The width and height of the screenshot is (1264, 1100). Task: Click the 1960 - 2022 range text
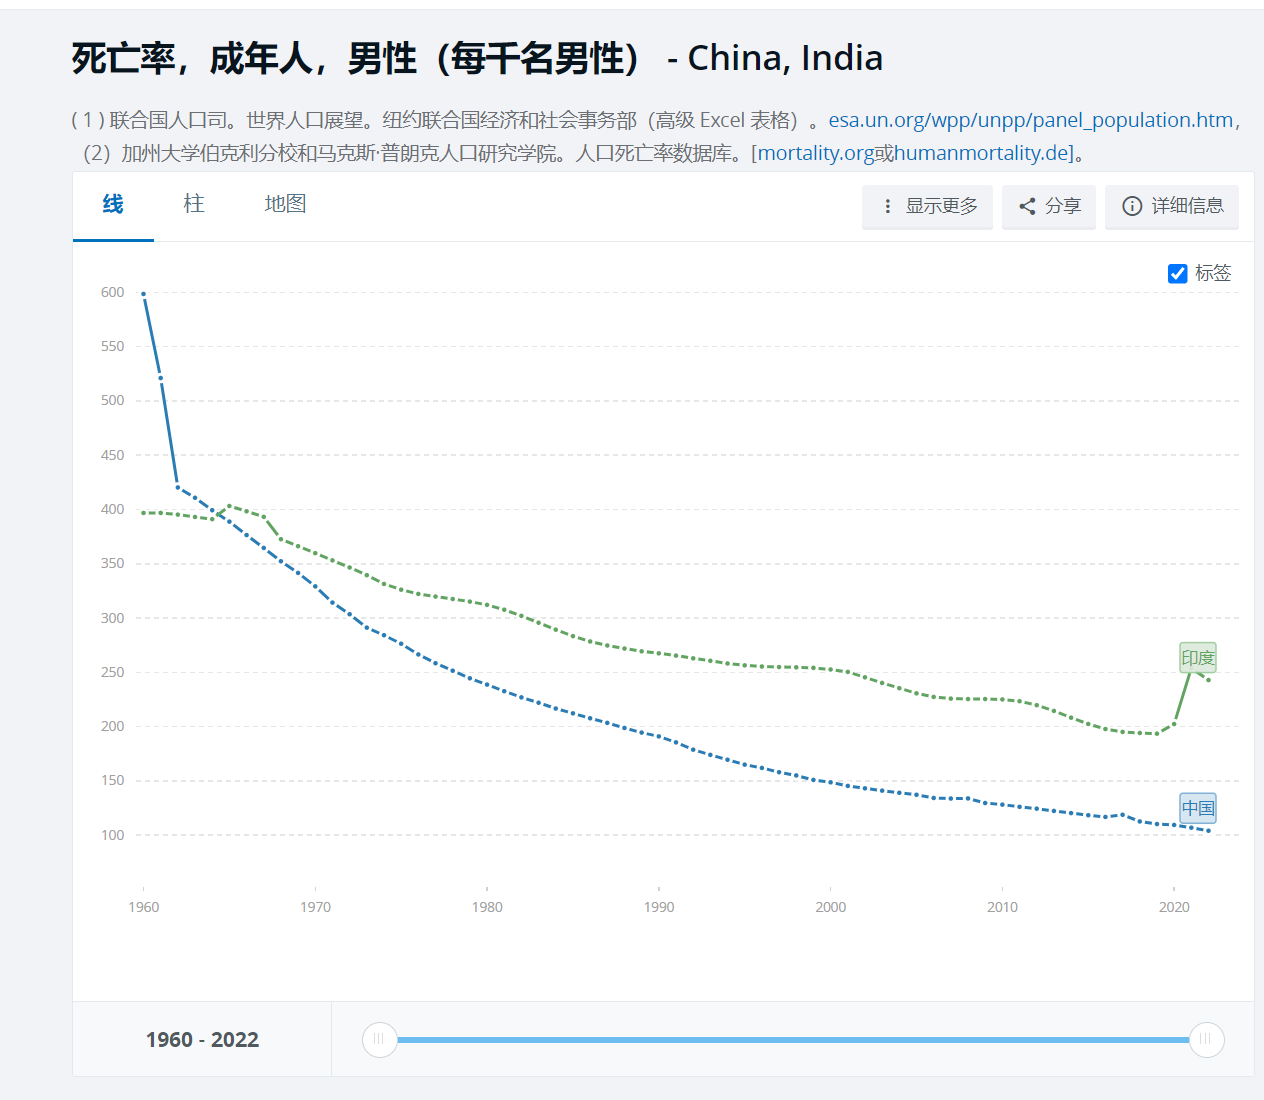(202, 1040)
